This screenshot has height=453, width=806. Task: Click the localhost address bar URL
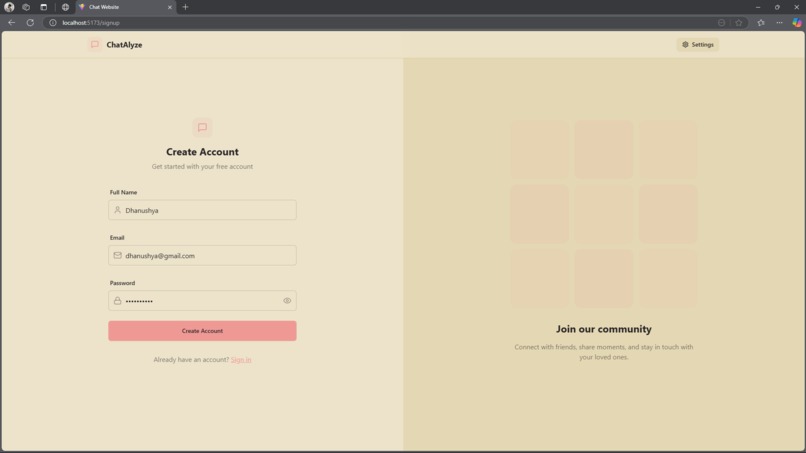point(90,23)
